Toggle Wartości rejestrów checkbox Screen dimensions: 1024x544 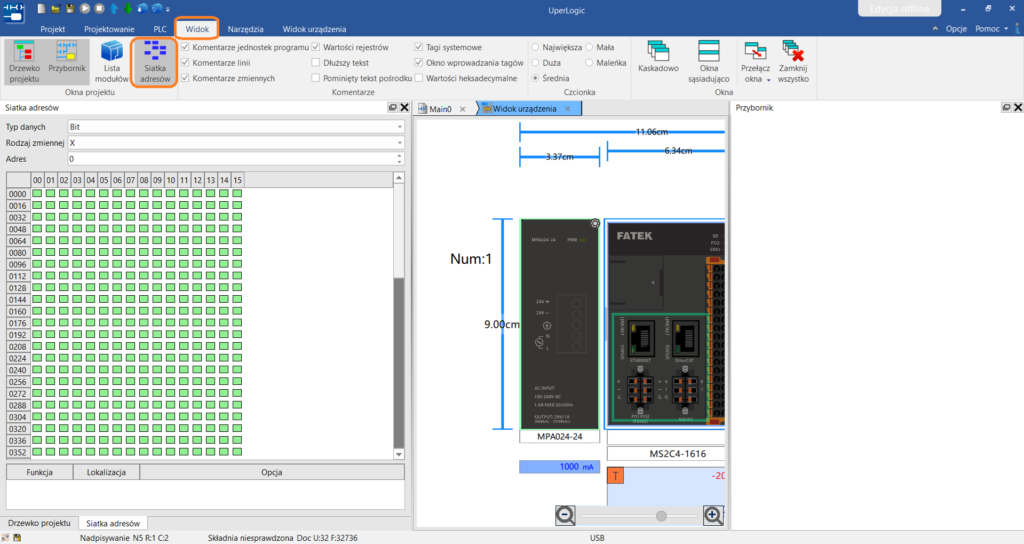[315, 47]
